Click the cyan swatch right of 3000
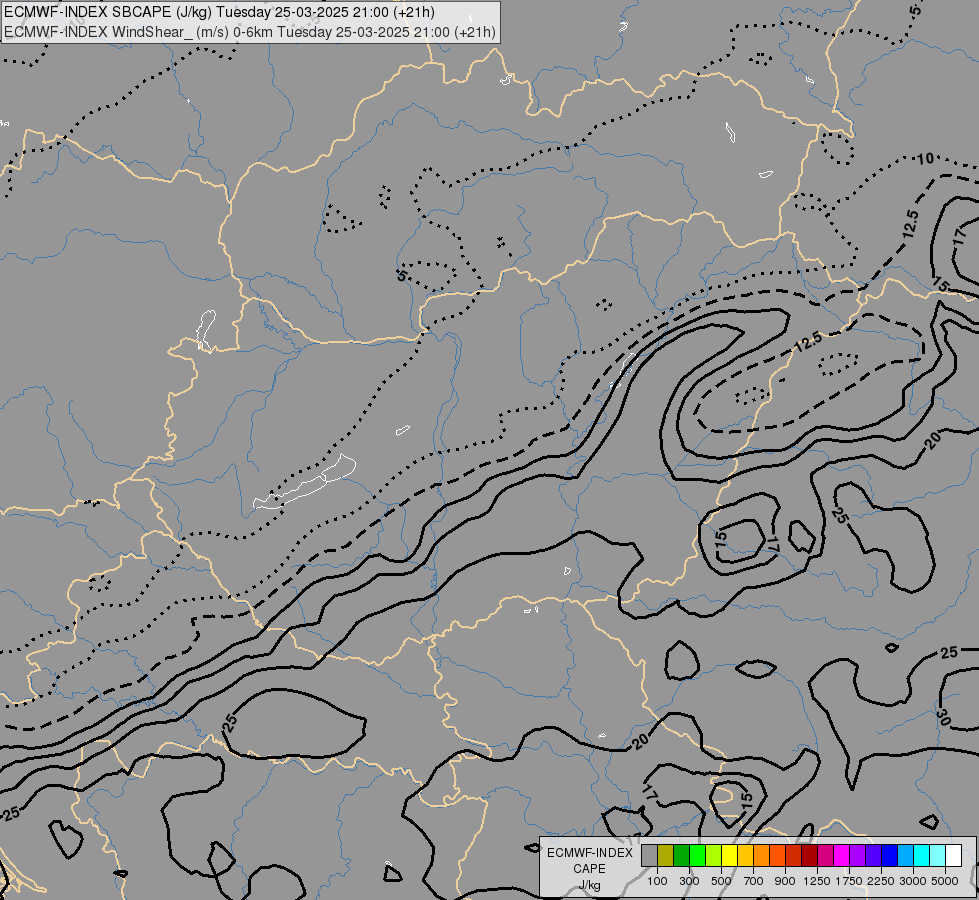Image resolution: width=979 pixels, height=900 pixels. (x=922, y=855)
